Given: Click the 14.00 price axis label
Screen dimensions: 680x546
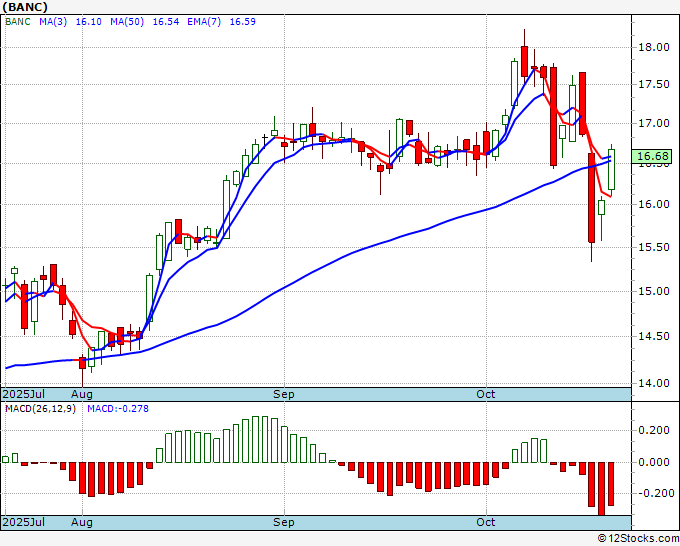Looking at the screenshot, I should pos(654,383).
